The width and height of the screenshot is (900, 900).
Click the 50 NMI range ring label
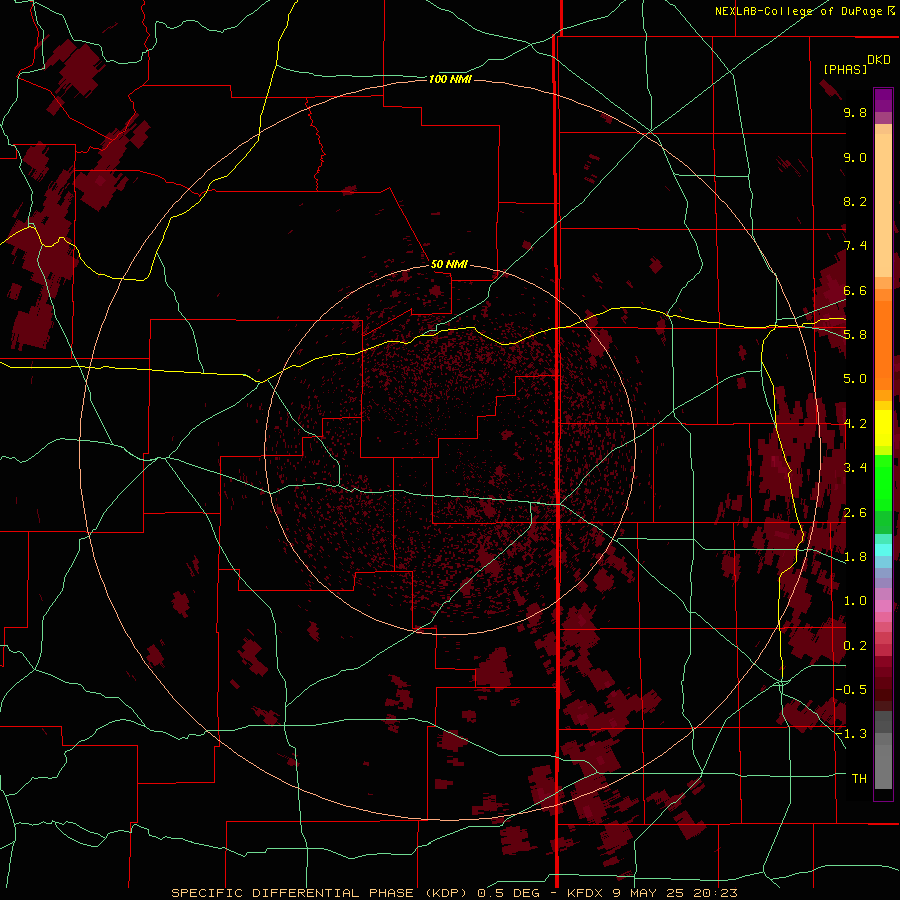[449, 264]
